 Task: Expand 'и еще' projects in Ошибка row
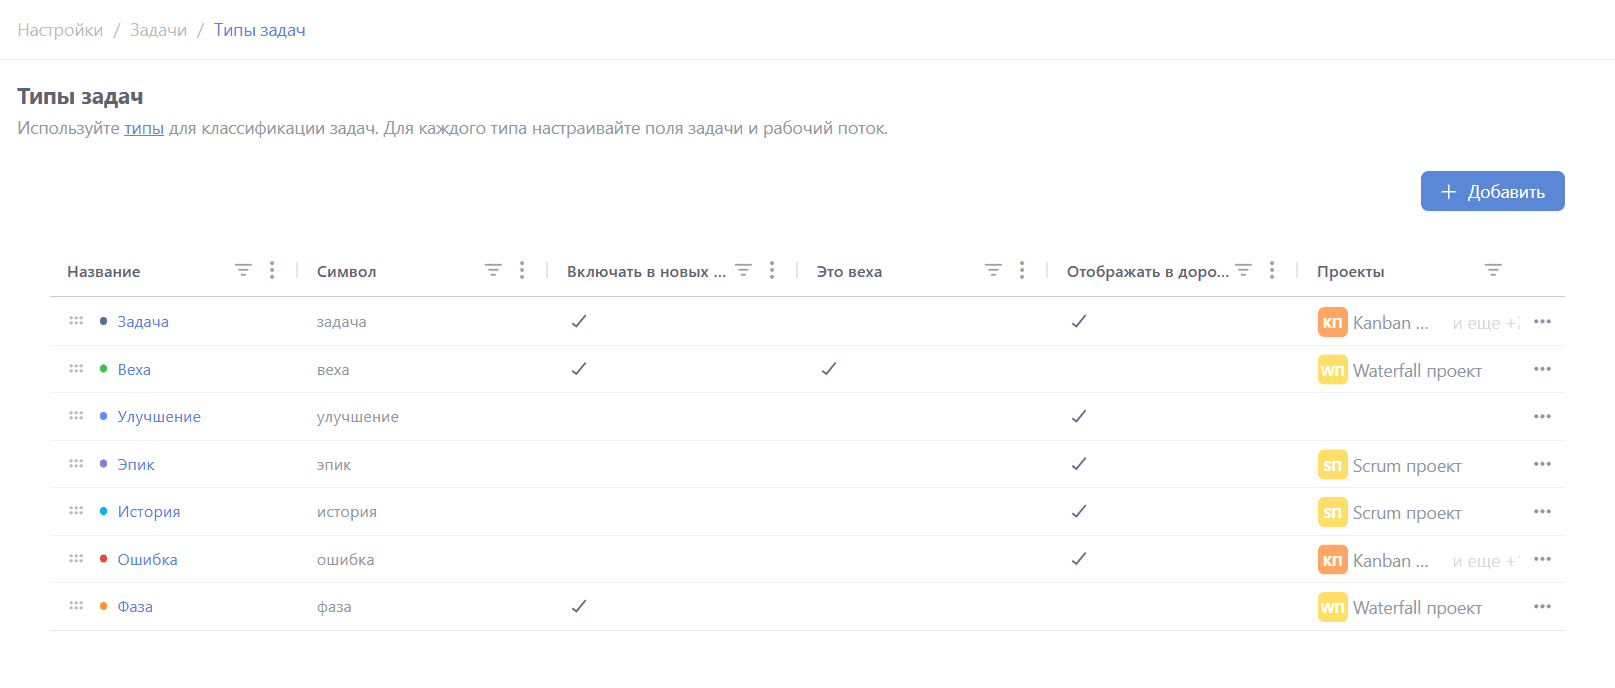[x=1485, y=561]
